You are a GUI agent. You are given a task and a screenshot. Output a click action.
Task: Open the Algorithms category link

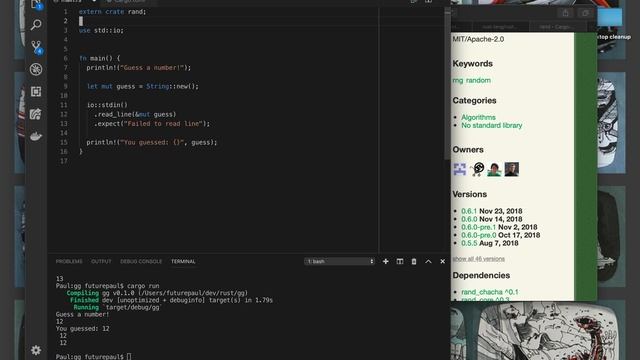[x=478, y=117]
